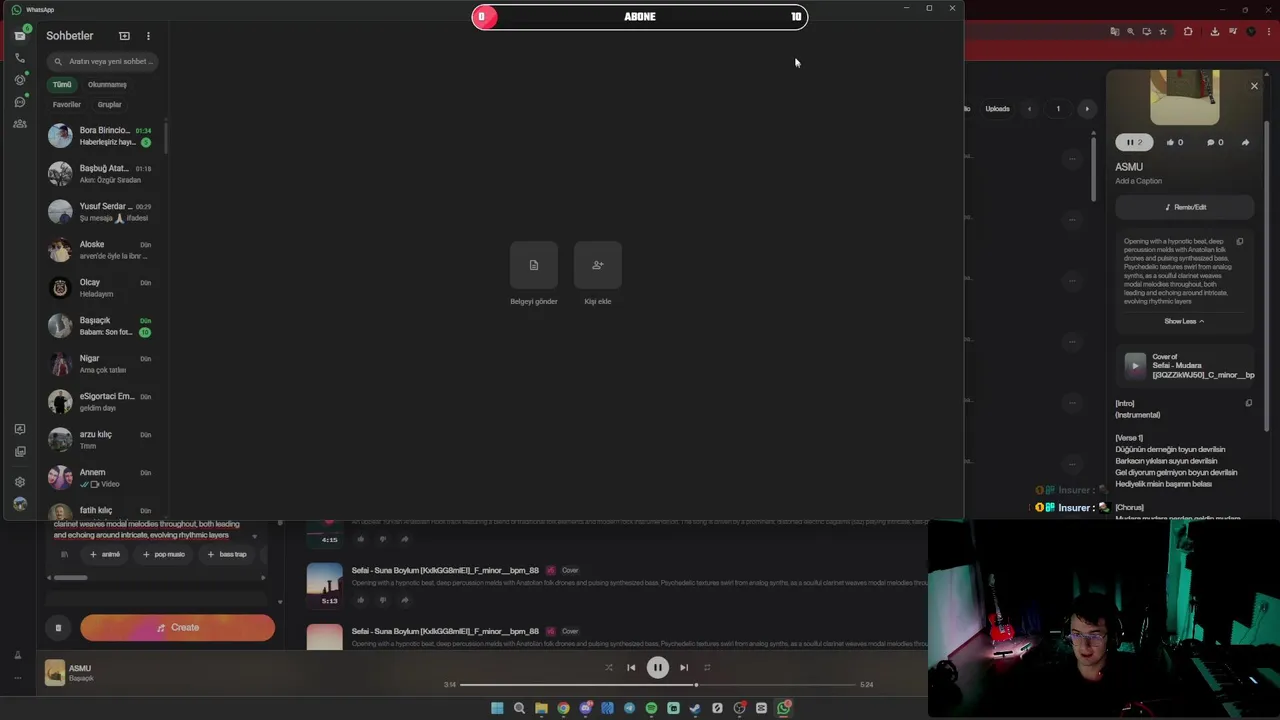Click the style tags horizontal scrollbar
Screen dimensions: 1280x720
pyautogui.click(x=70, y=577)
